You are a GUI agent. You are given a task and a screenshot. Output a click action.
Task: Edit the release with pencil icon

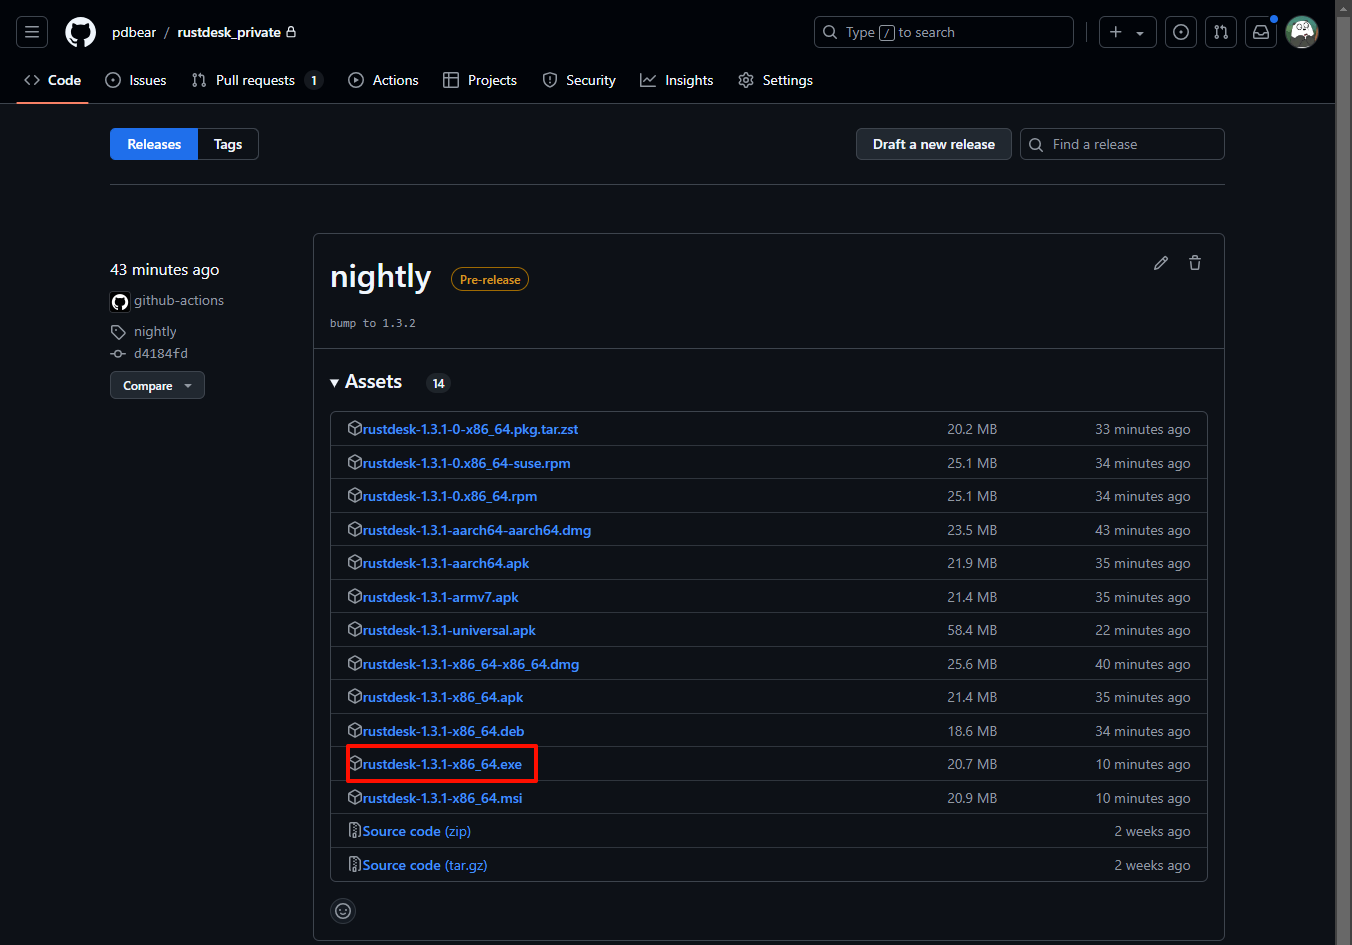click(1161, 263)
